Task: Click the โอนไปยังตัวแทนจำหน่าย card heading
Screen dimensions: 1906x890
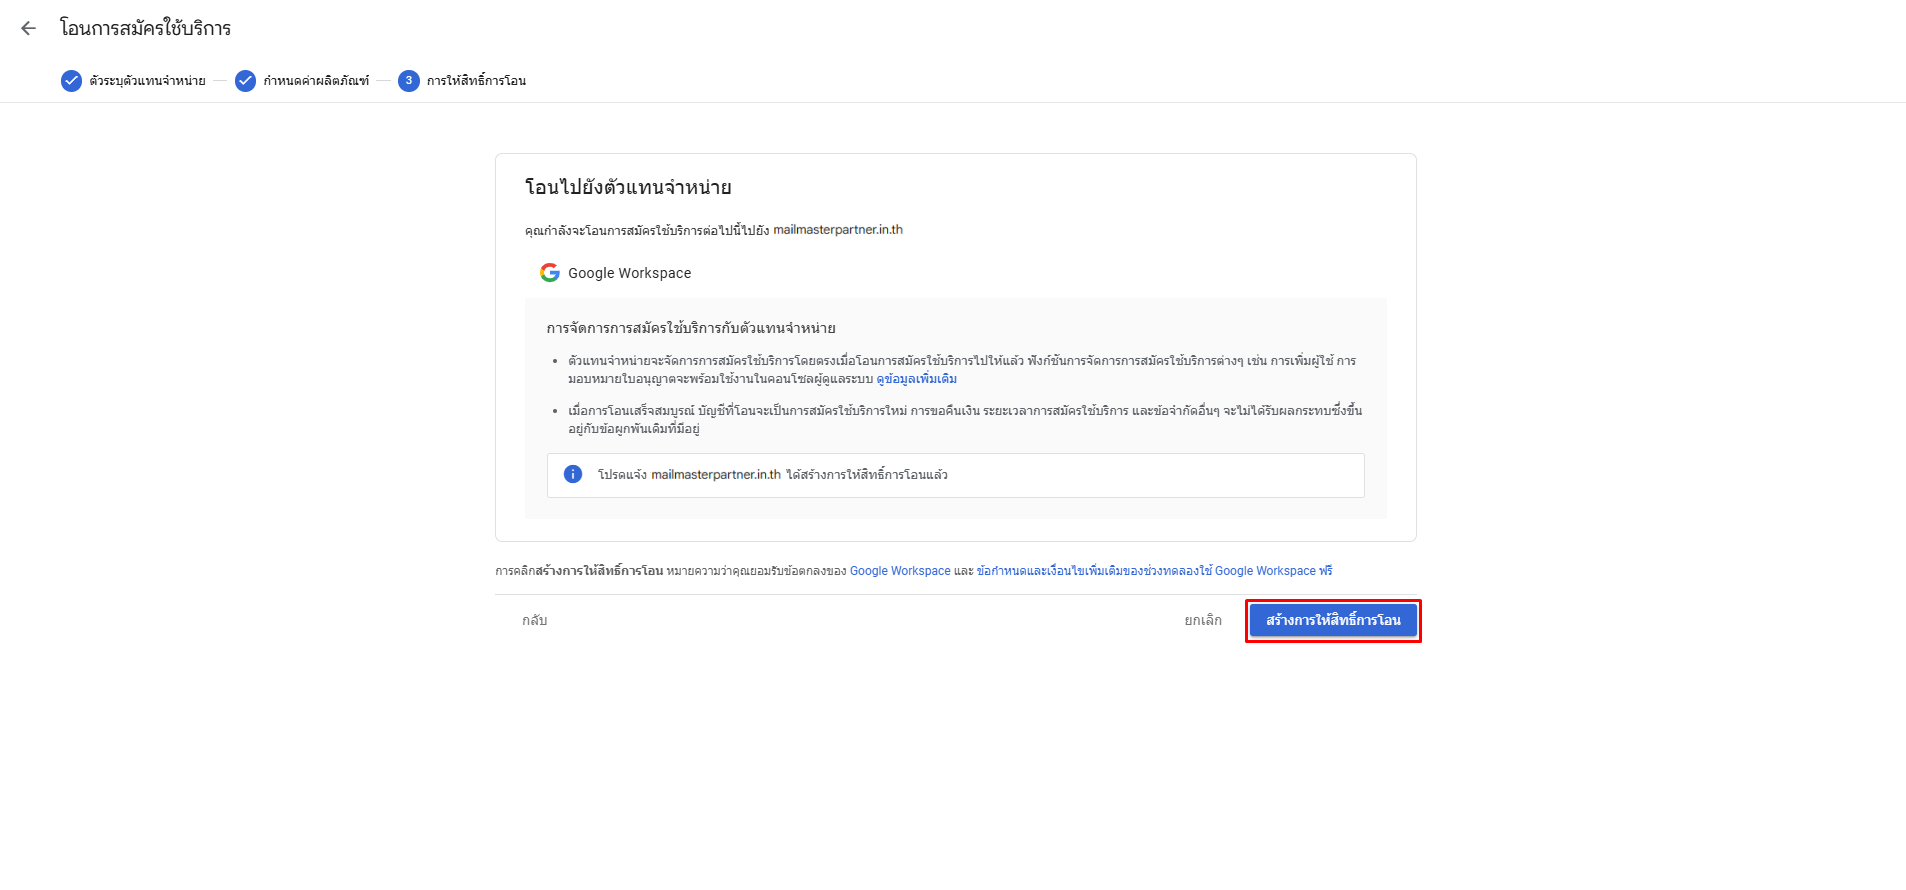Action: (x=628, y=187)
